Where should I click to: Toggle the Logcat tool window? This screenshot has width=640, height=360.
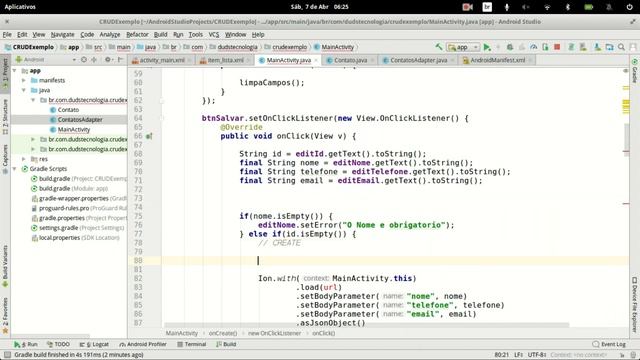pos(94,344)
